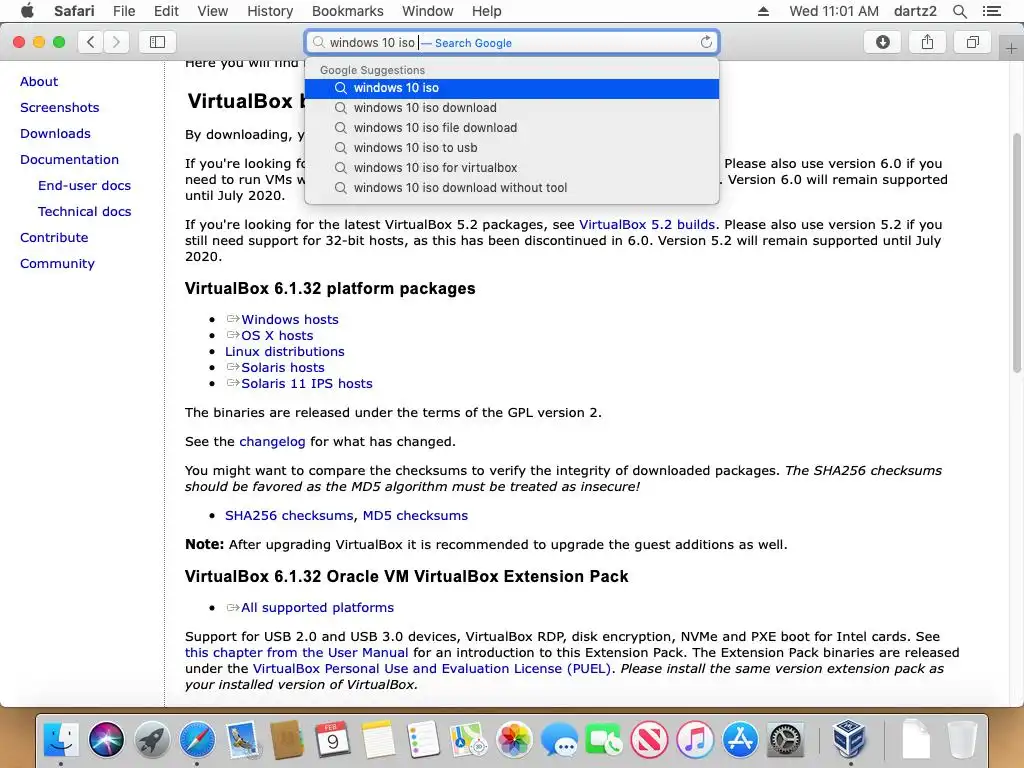Open the File menu
The width and height of the screenshot is (1024, 768).
click(124, 11)
